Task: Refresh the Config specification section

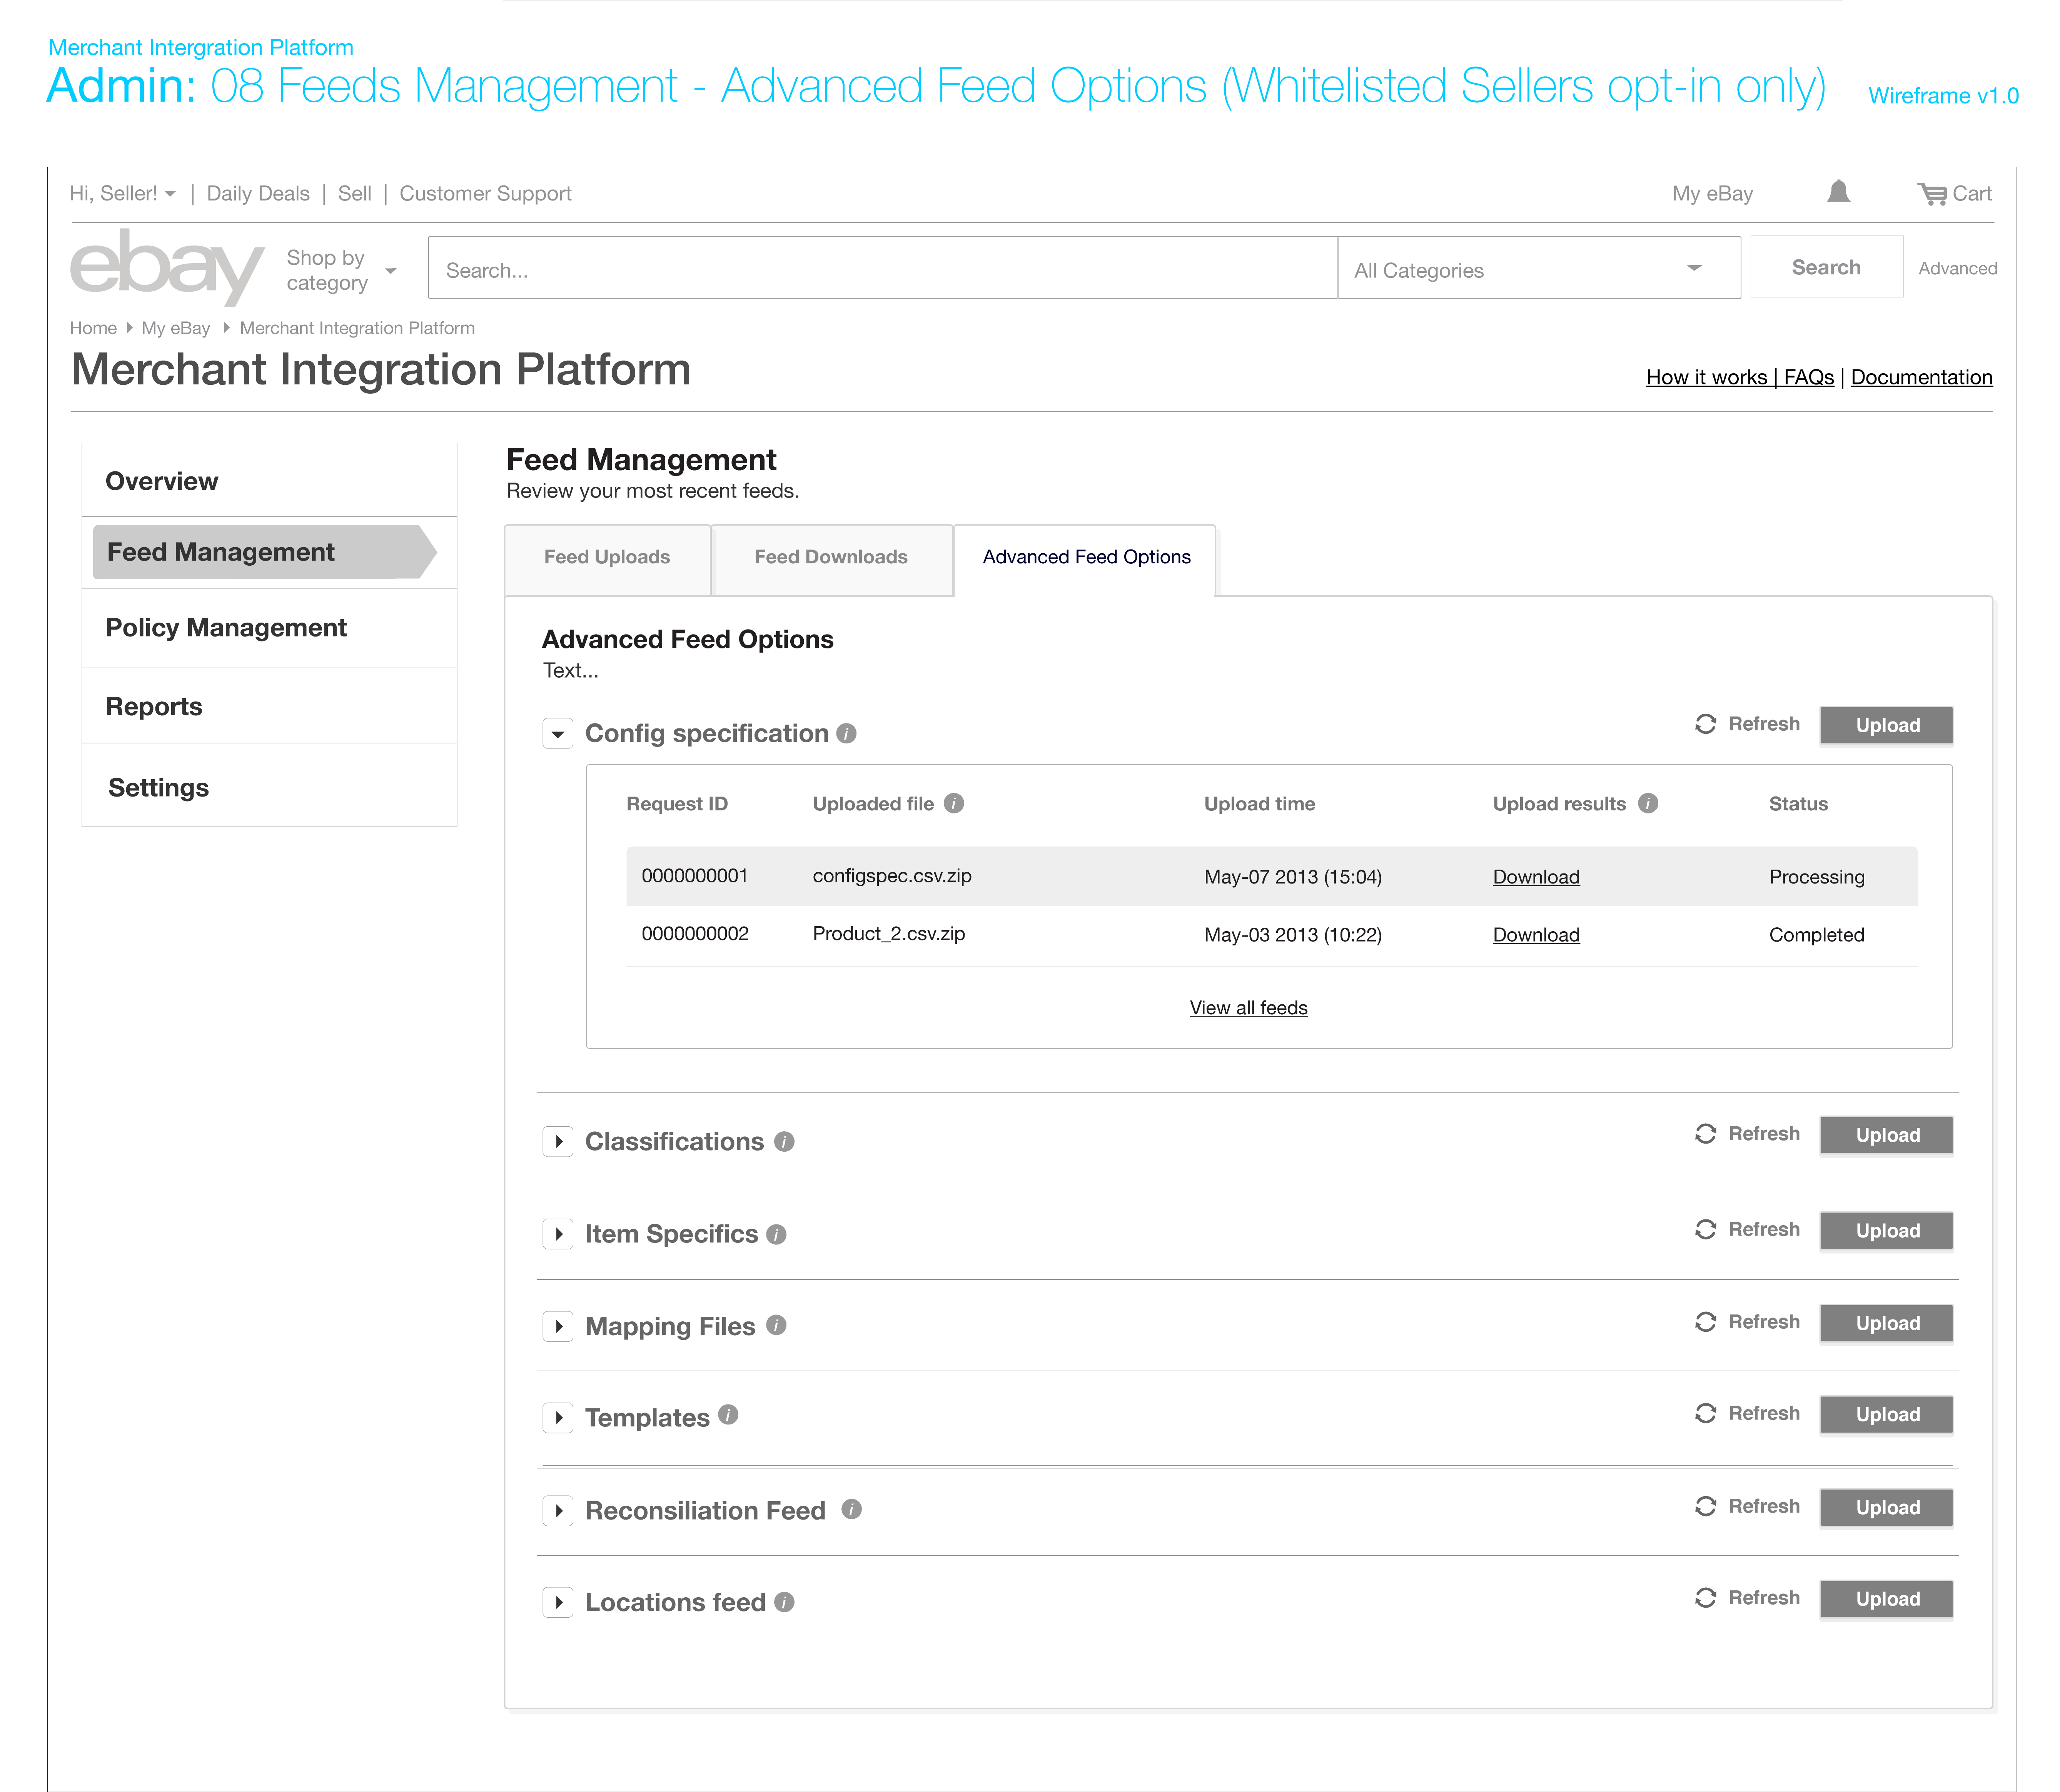Action: (x=1747, y=724)
